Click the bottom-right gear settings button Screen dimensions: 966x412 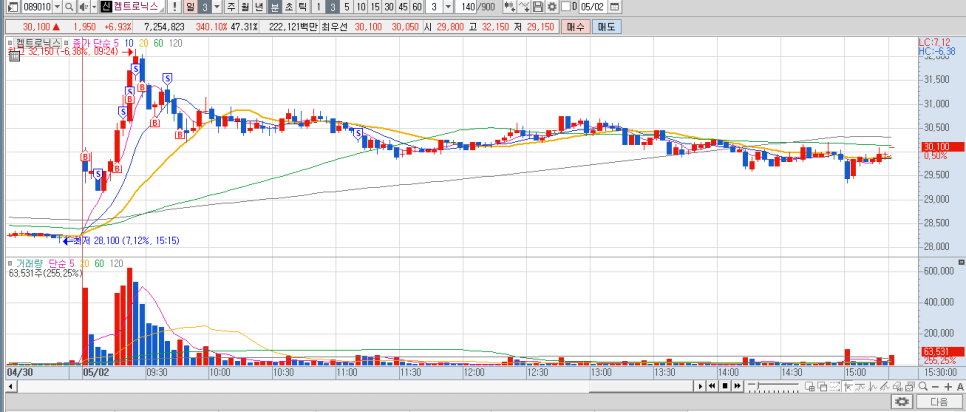[903, 402]
